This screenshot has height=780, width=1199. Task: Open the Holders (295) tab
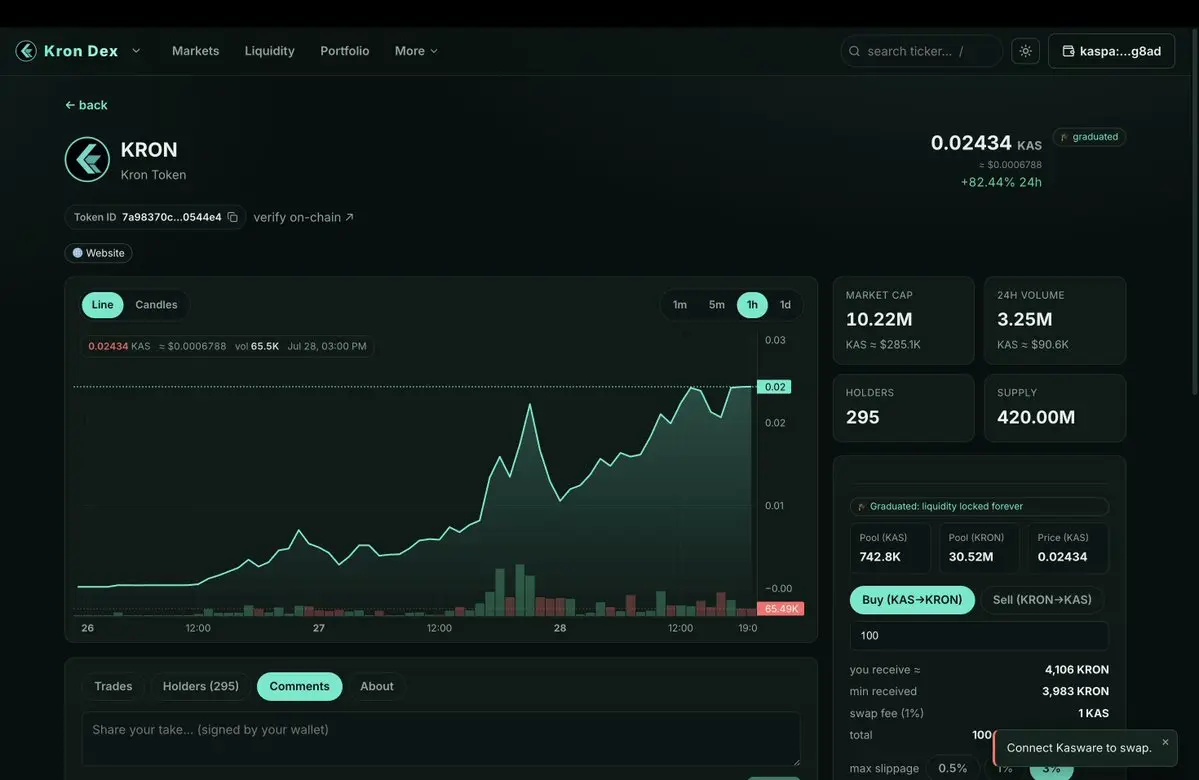[200, 687]
